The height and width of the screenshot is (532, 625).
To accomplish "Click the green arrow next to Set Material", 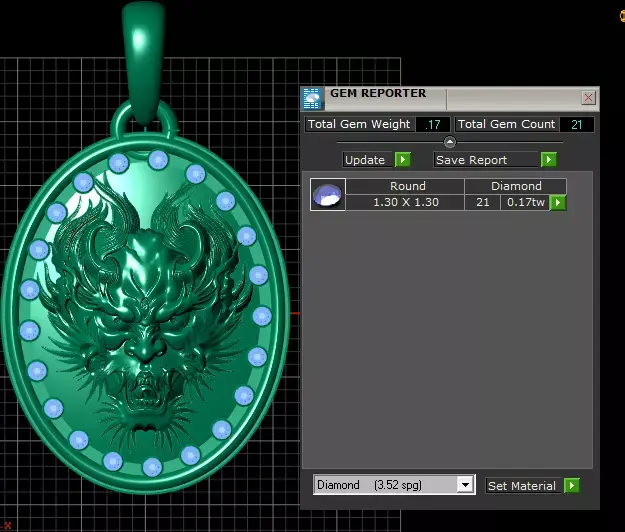I will [572, 486].
